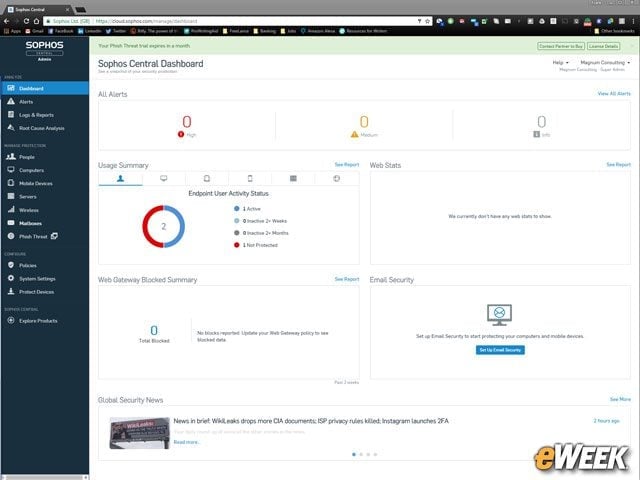
Task: Select the mobile phone tab in Usage Summary
Action: (250, 178)
